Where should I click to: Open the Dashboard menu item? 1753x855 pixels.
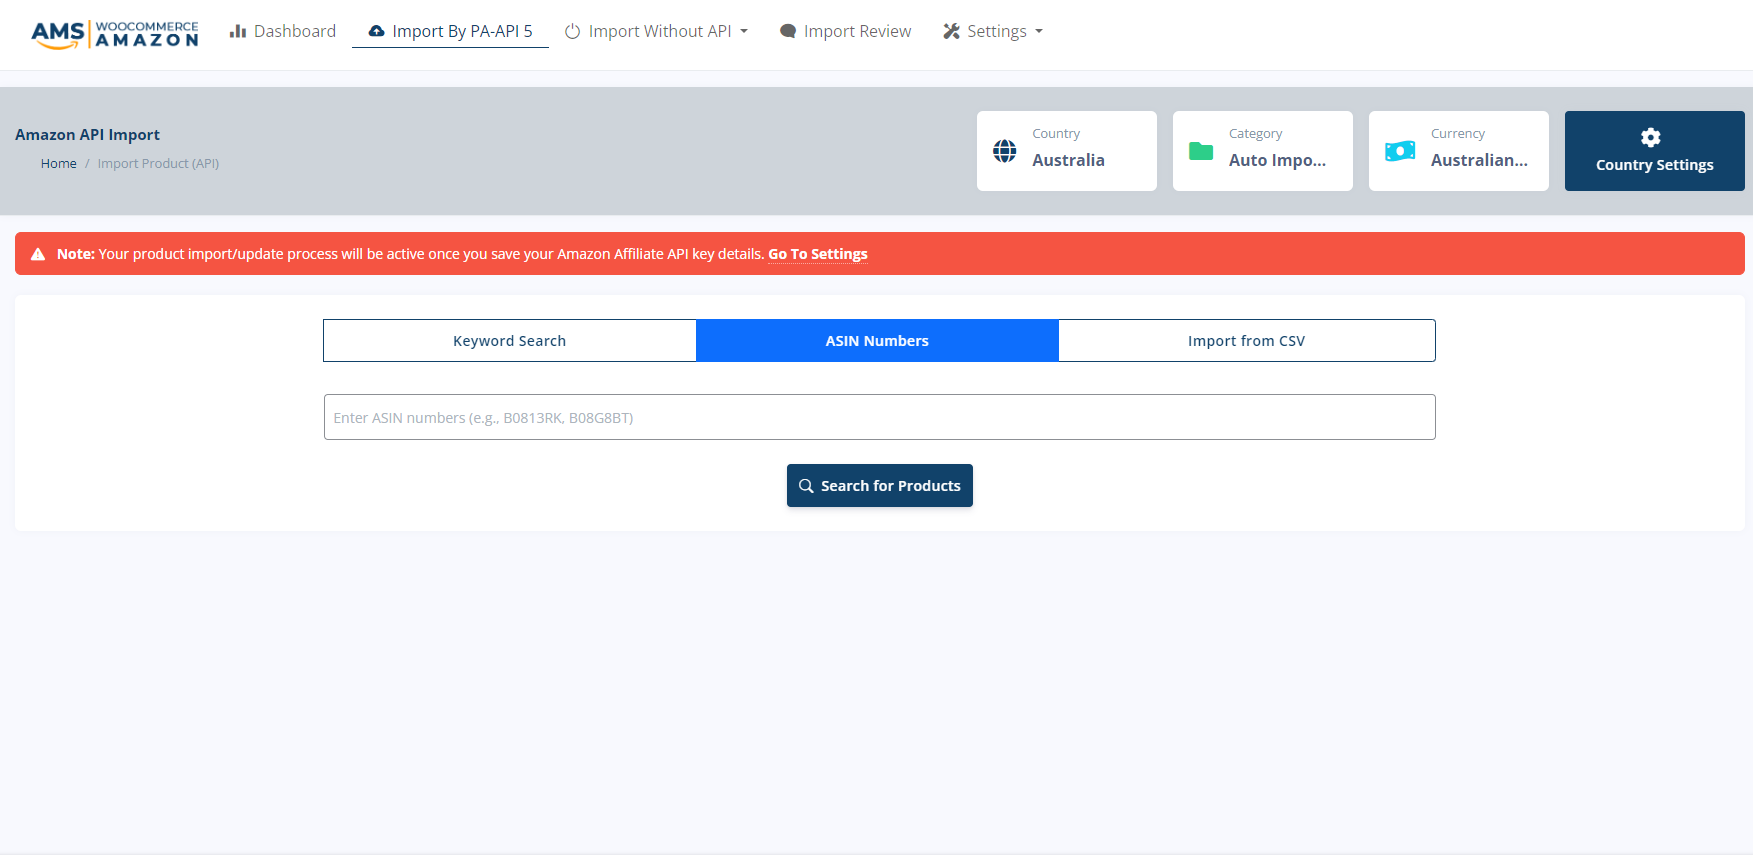[x=283, y=32]
